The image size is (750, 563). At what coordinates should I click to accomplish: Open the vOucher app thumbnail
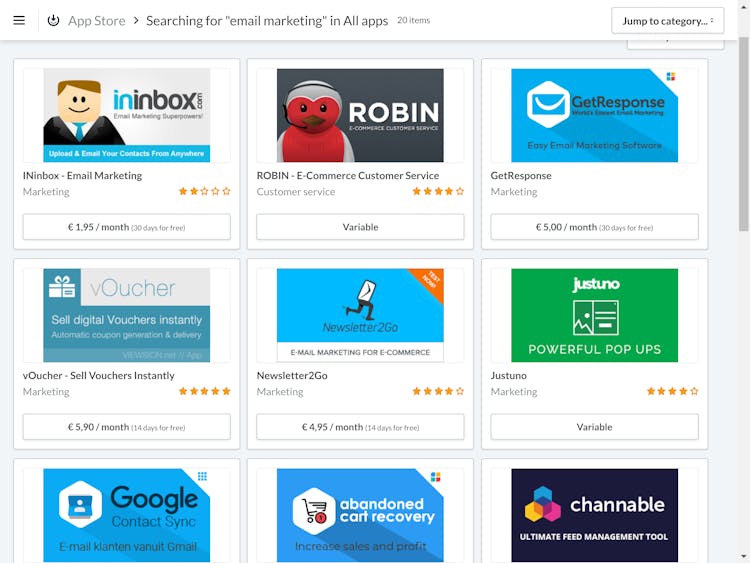tap(127, 315)
